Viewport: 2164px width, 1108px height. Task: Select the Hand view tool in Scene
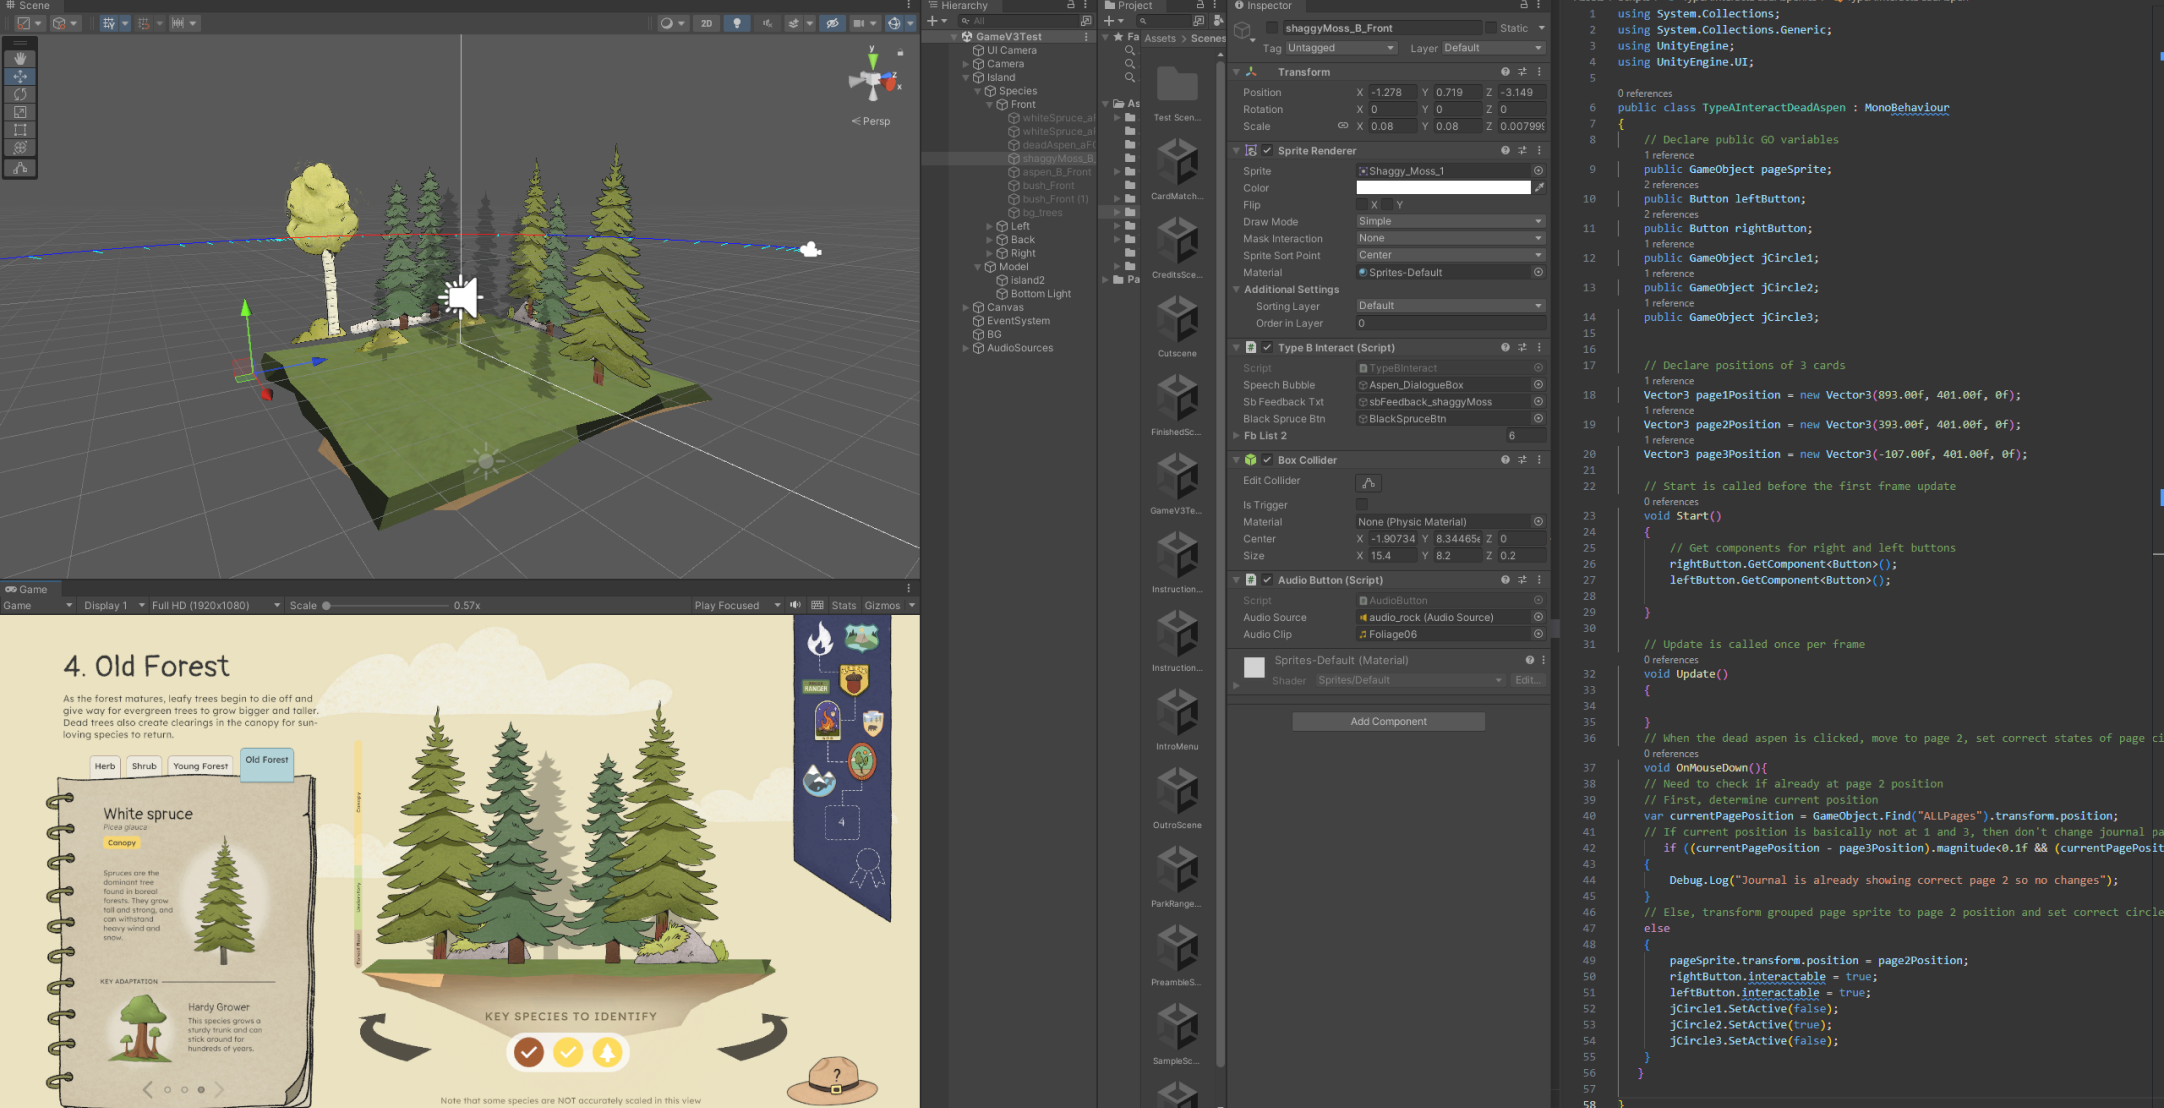pyautogui.click(x=20, y=59)
